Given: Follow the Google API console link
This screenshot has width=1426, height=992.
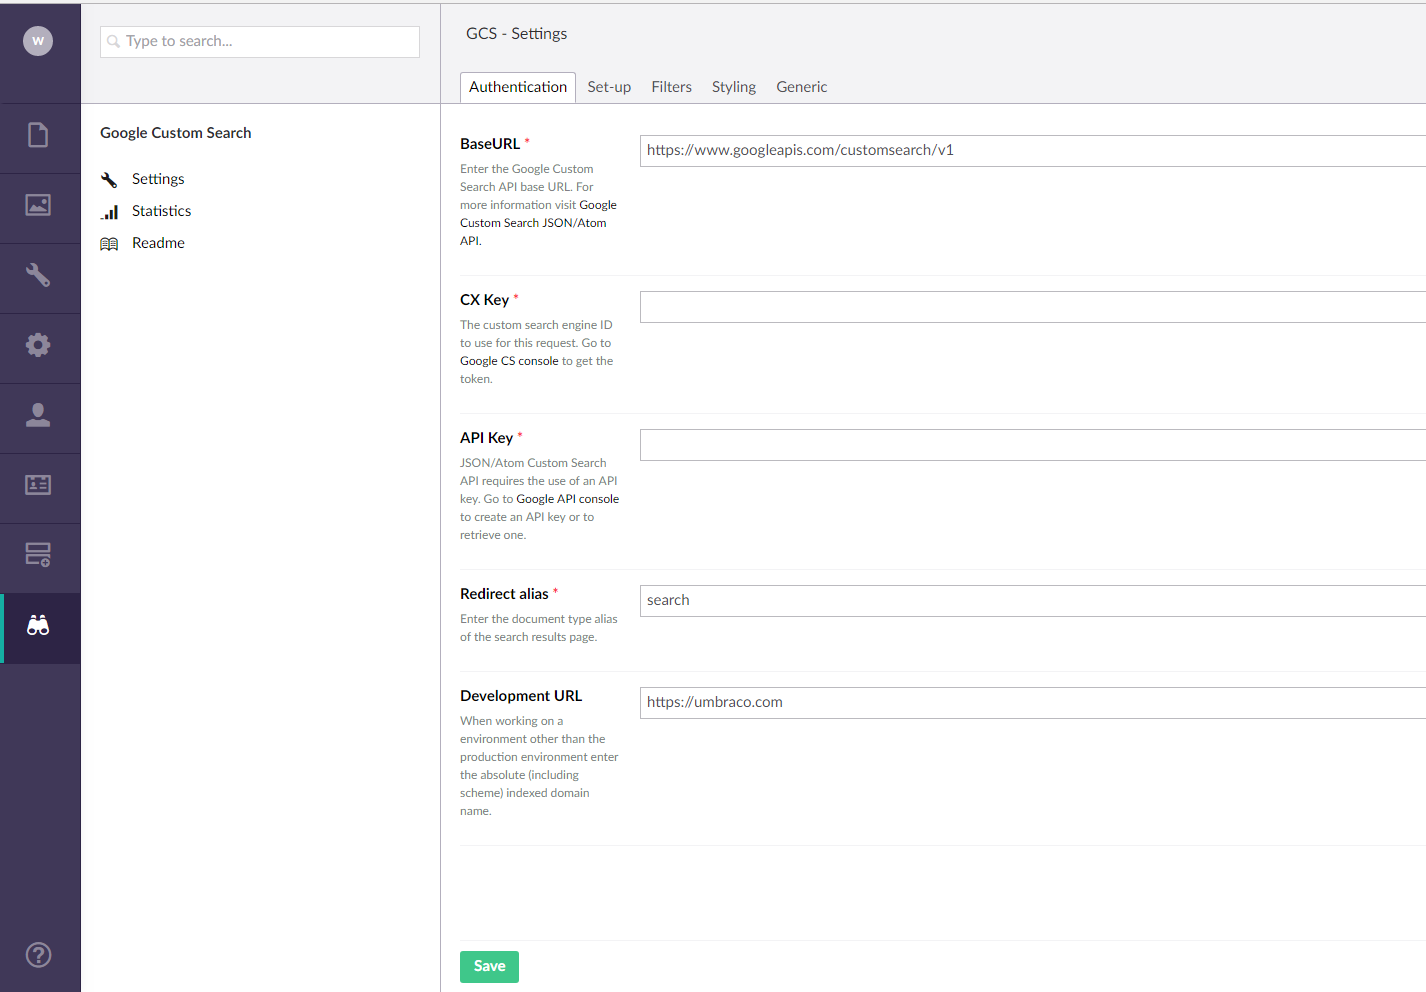Looking at the screenshot, I should [x=567, y=499].
